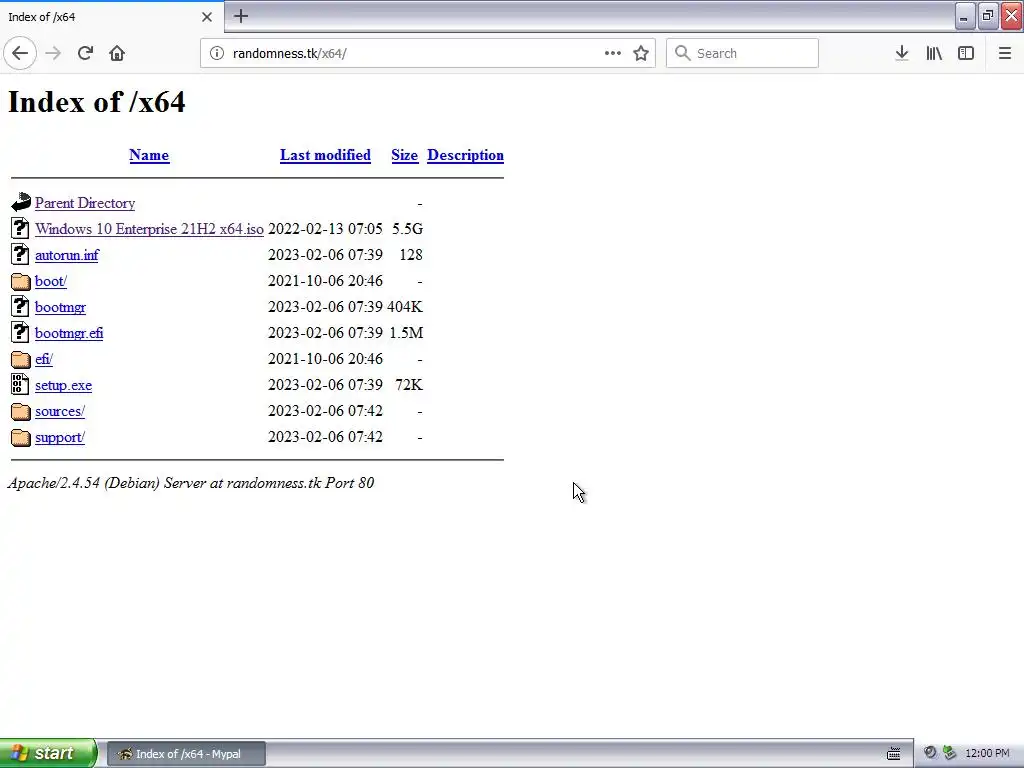Open a new tab with plus button
The image size is (1024, 768).
[241, 16]
